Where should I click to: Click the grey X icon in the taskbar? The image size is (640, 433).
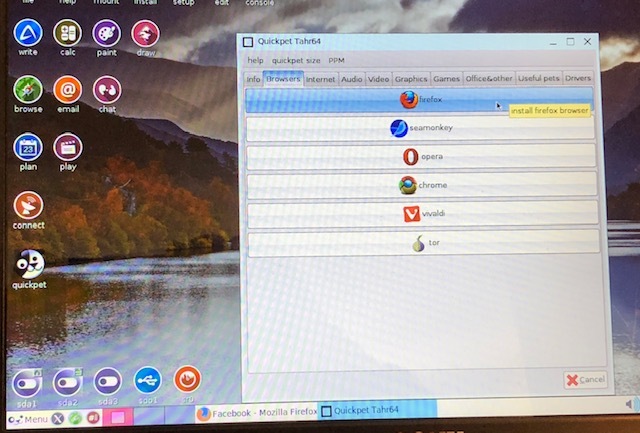pyautogui.click(x=58, y=419)
